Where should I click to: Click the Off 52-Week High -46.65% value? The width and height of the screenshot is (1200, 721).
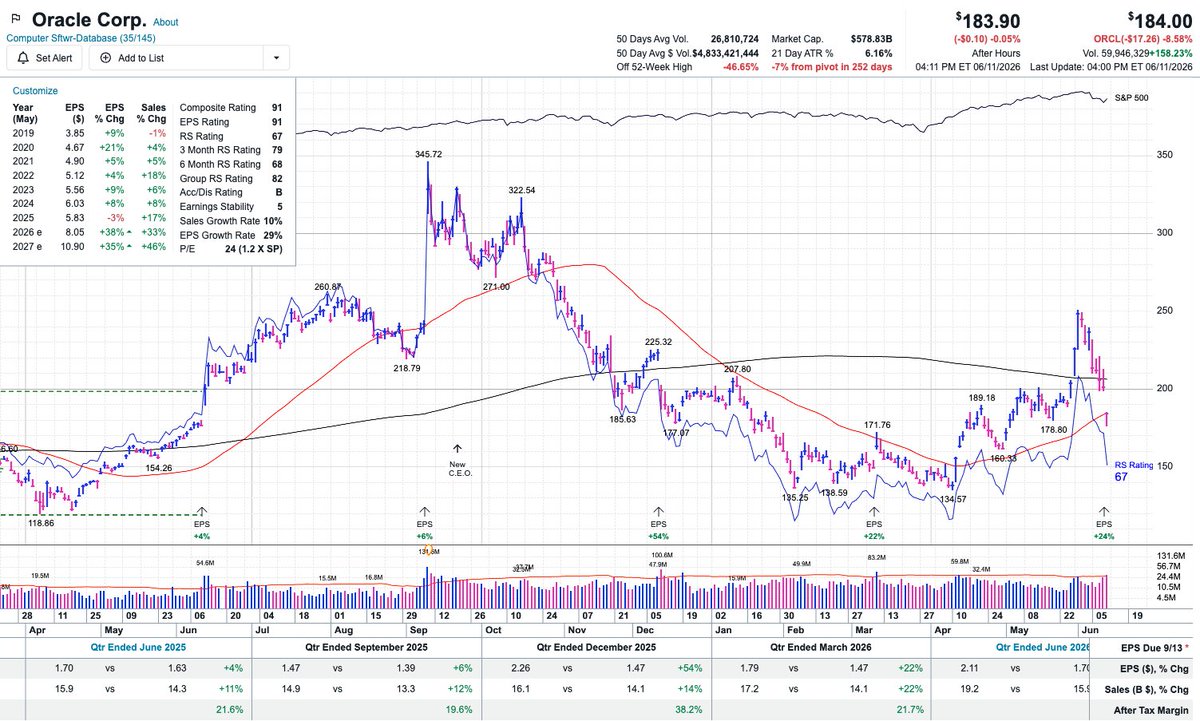click(740, 66)
